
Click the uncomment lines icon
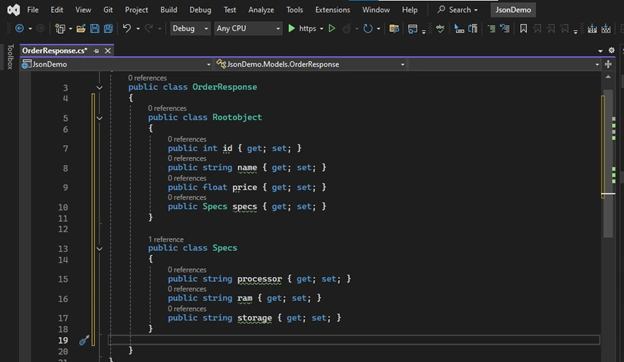(x=505, y=28)
